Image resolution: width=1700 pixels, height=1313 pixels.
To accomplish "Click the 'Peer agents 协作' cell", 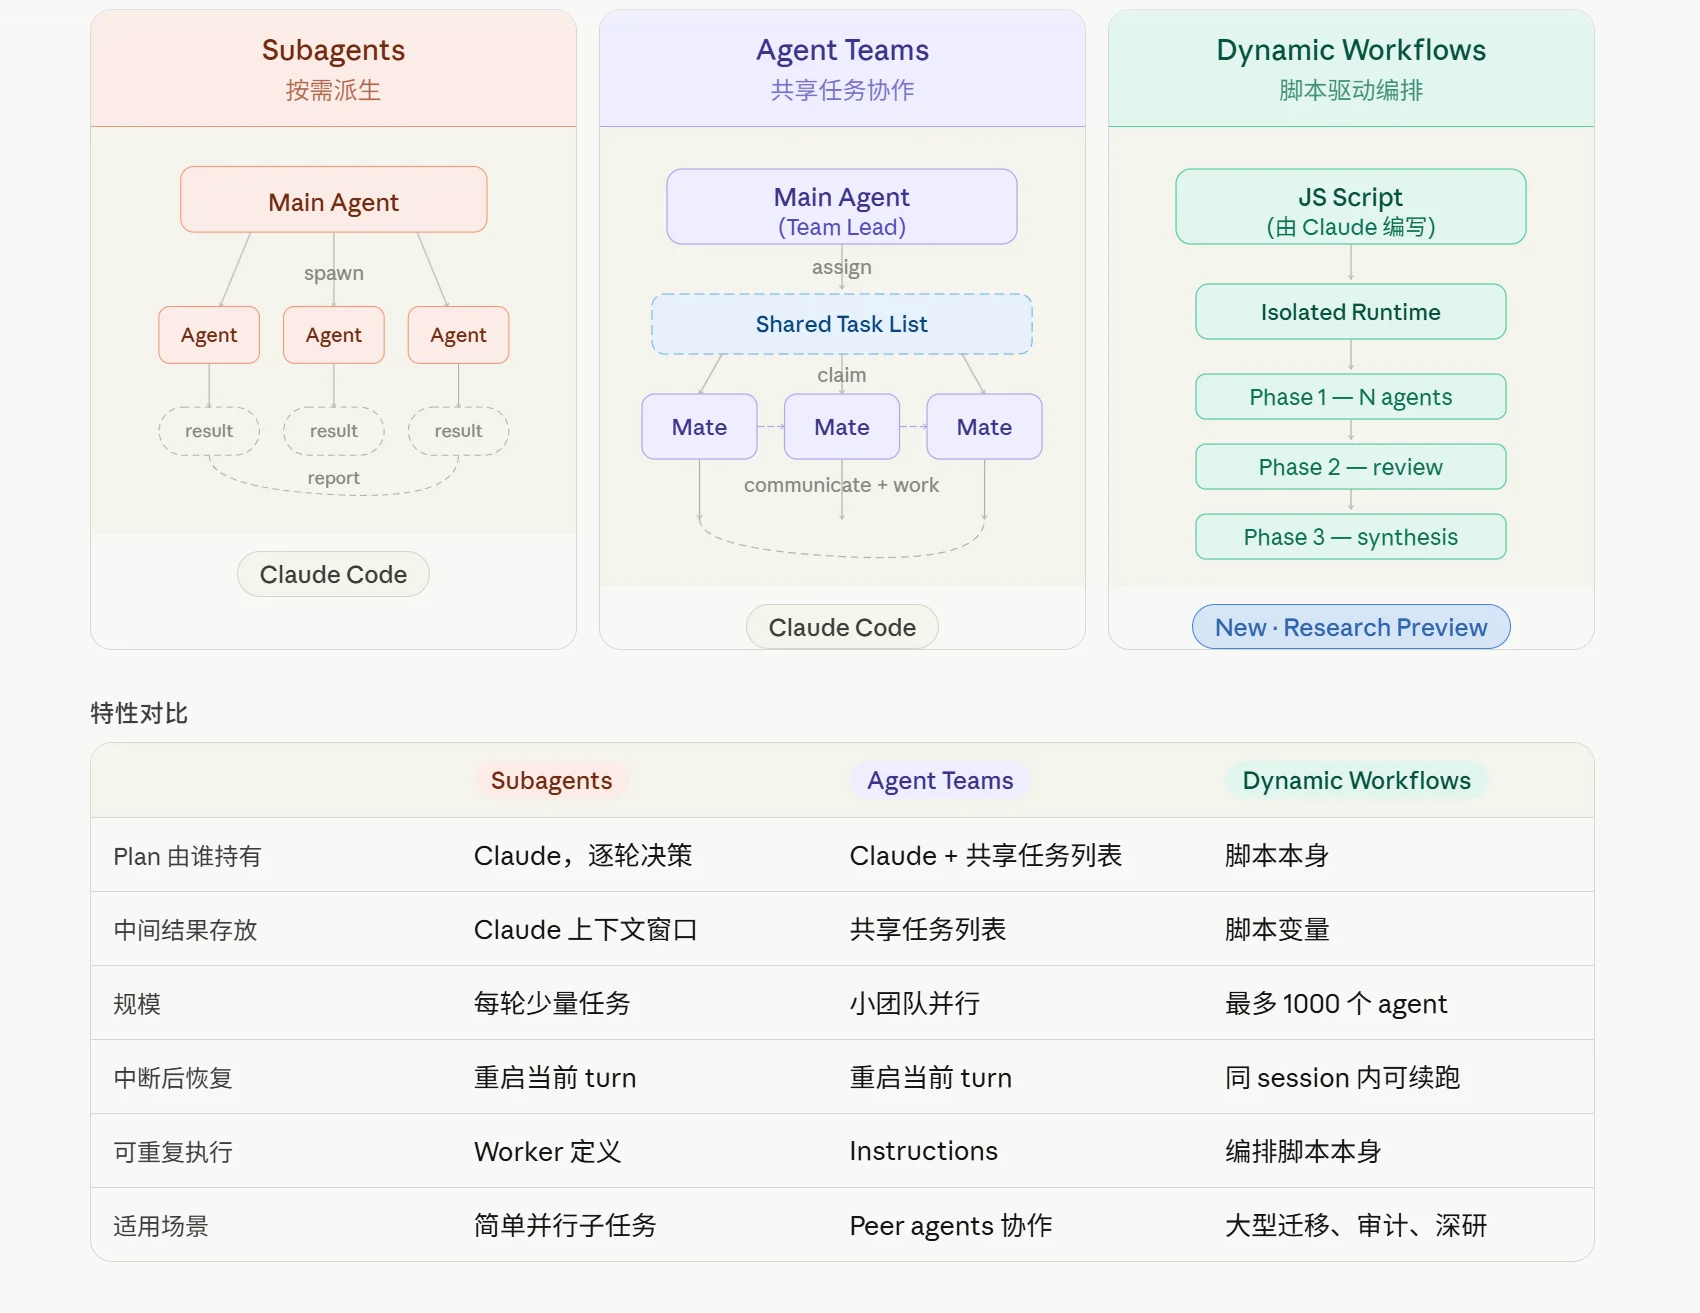I will tap(951, 1226).
